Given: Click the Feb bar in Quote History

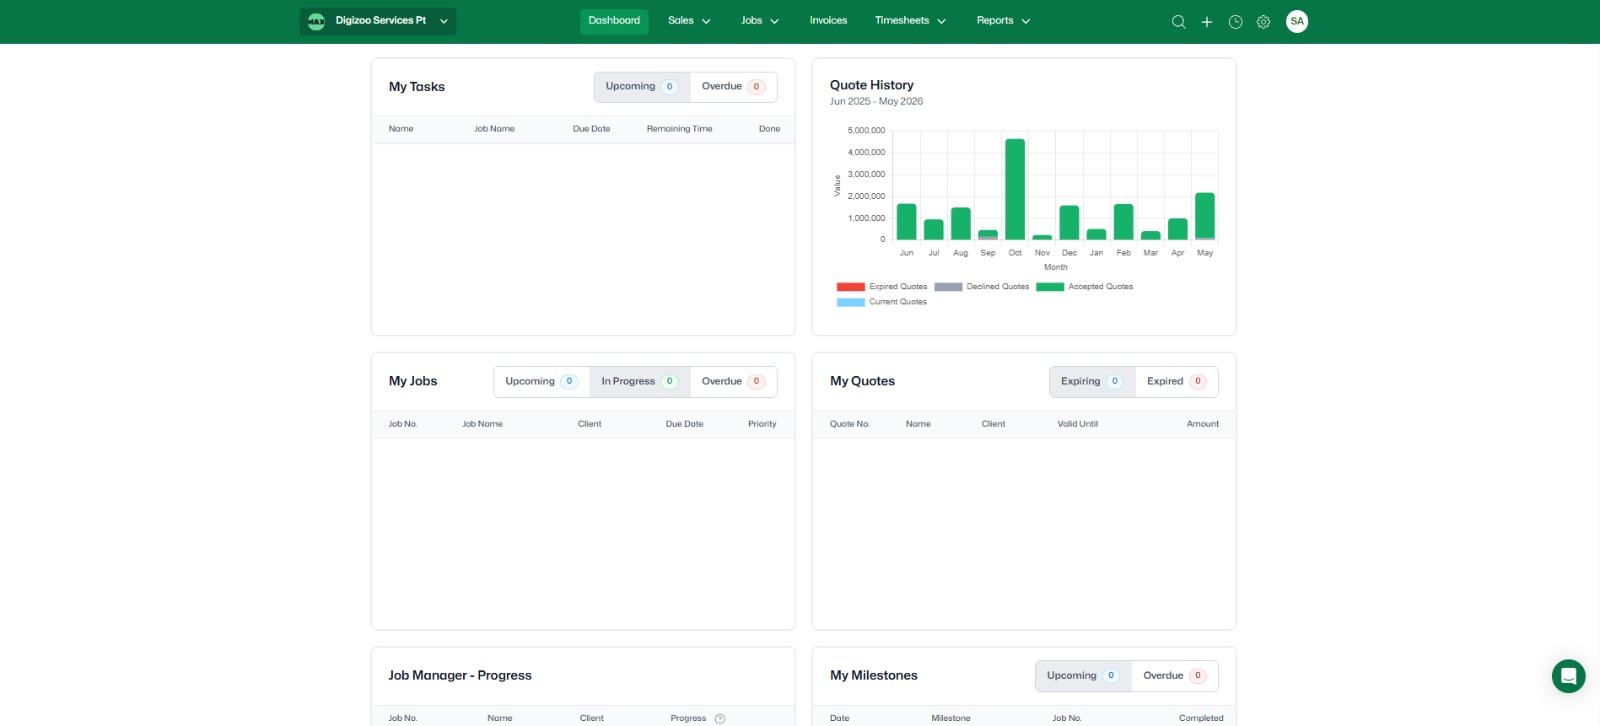Looking at the screenshot, I should coord(1123,222).
